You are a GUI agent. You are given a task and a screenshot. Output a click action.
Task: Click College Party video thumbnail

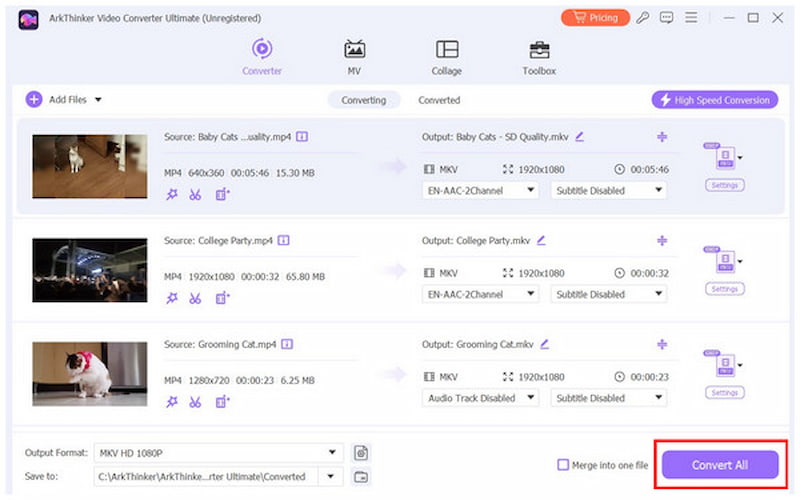90,270
